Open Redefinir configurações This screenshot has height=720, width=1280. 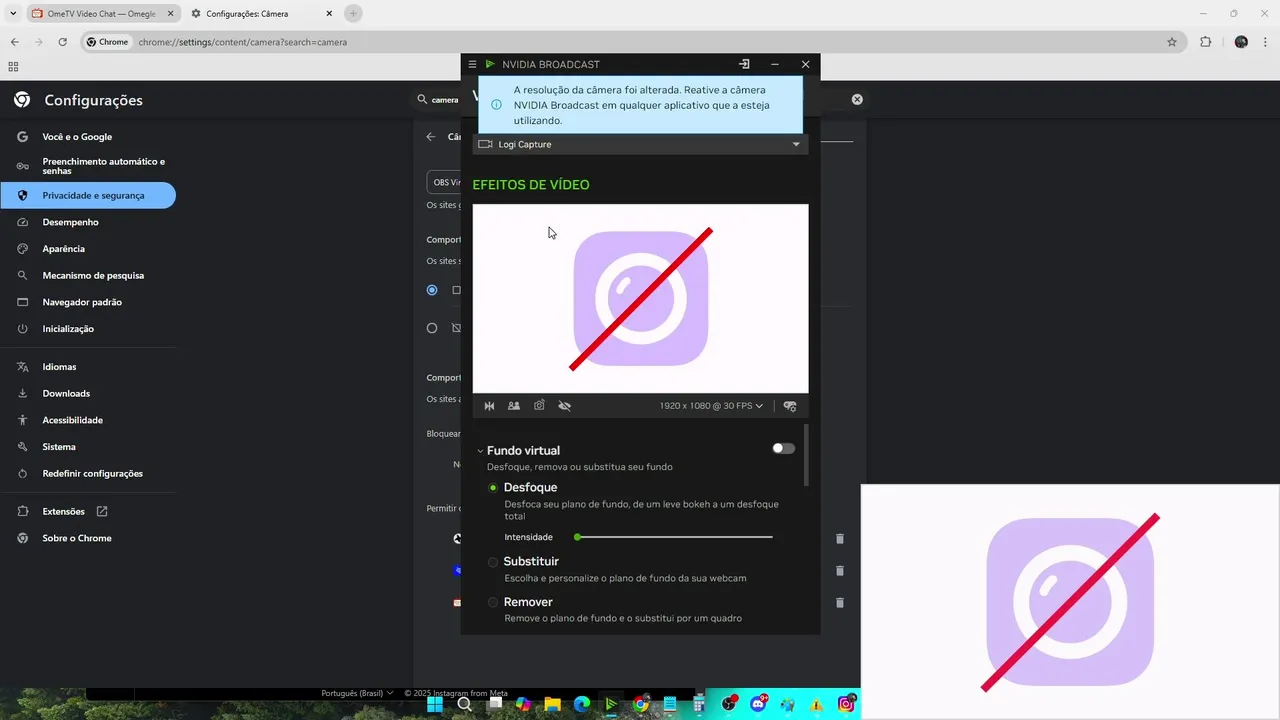click(88, 474)
